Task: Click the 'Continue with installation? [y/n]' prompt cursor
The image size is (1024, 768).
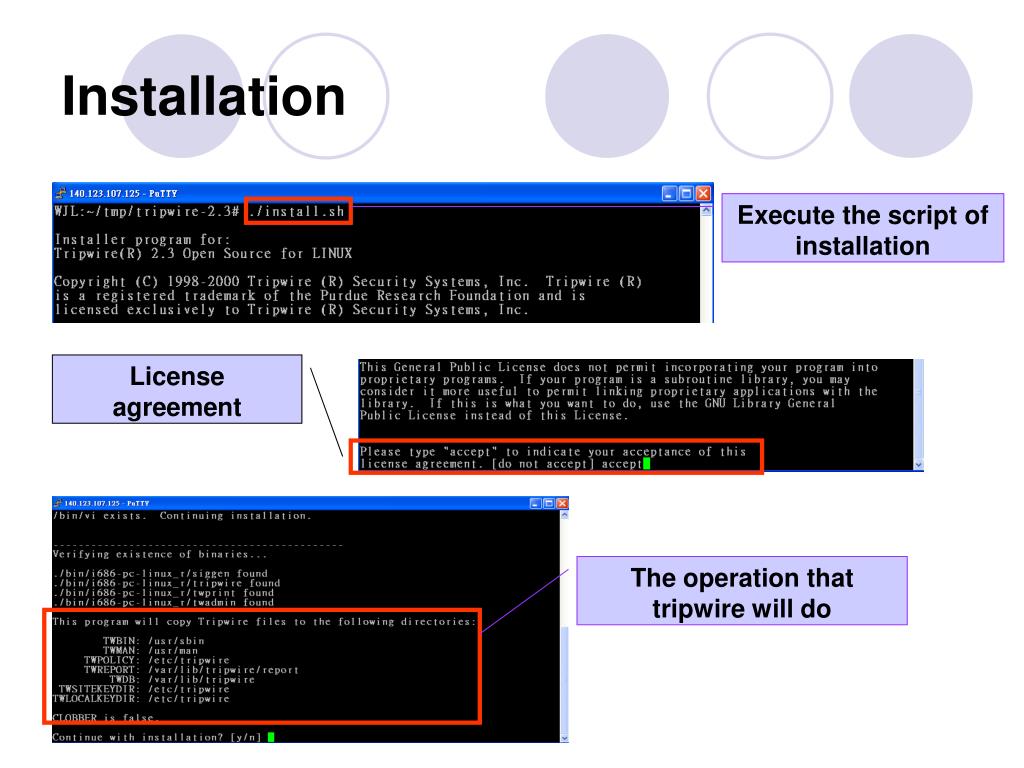Action: 271,737
